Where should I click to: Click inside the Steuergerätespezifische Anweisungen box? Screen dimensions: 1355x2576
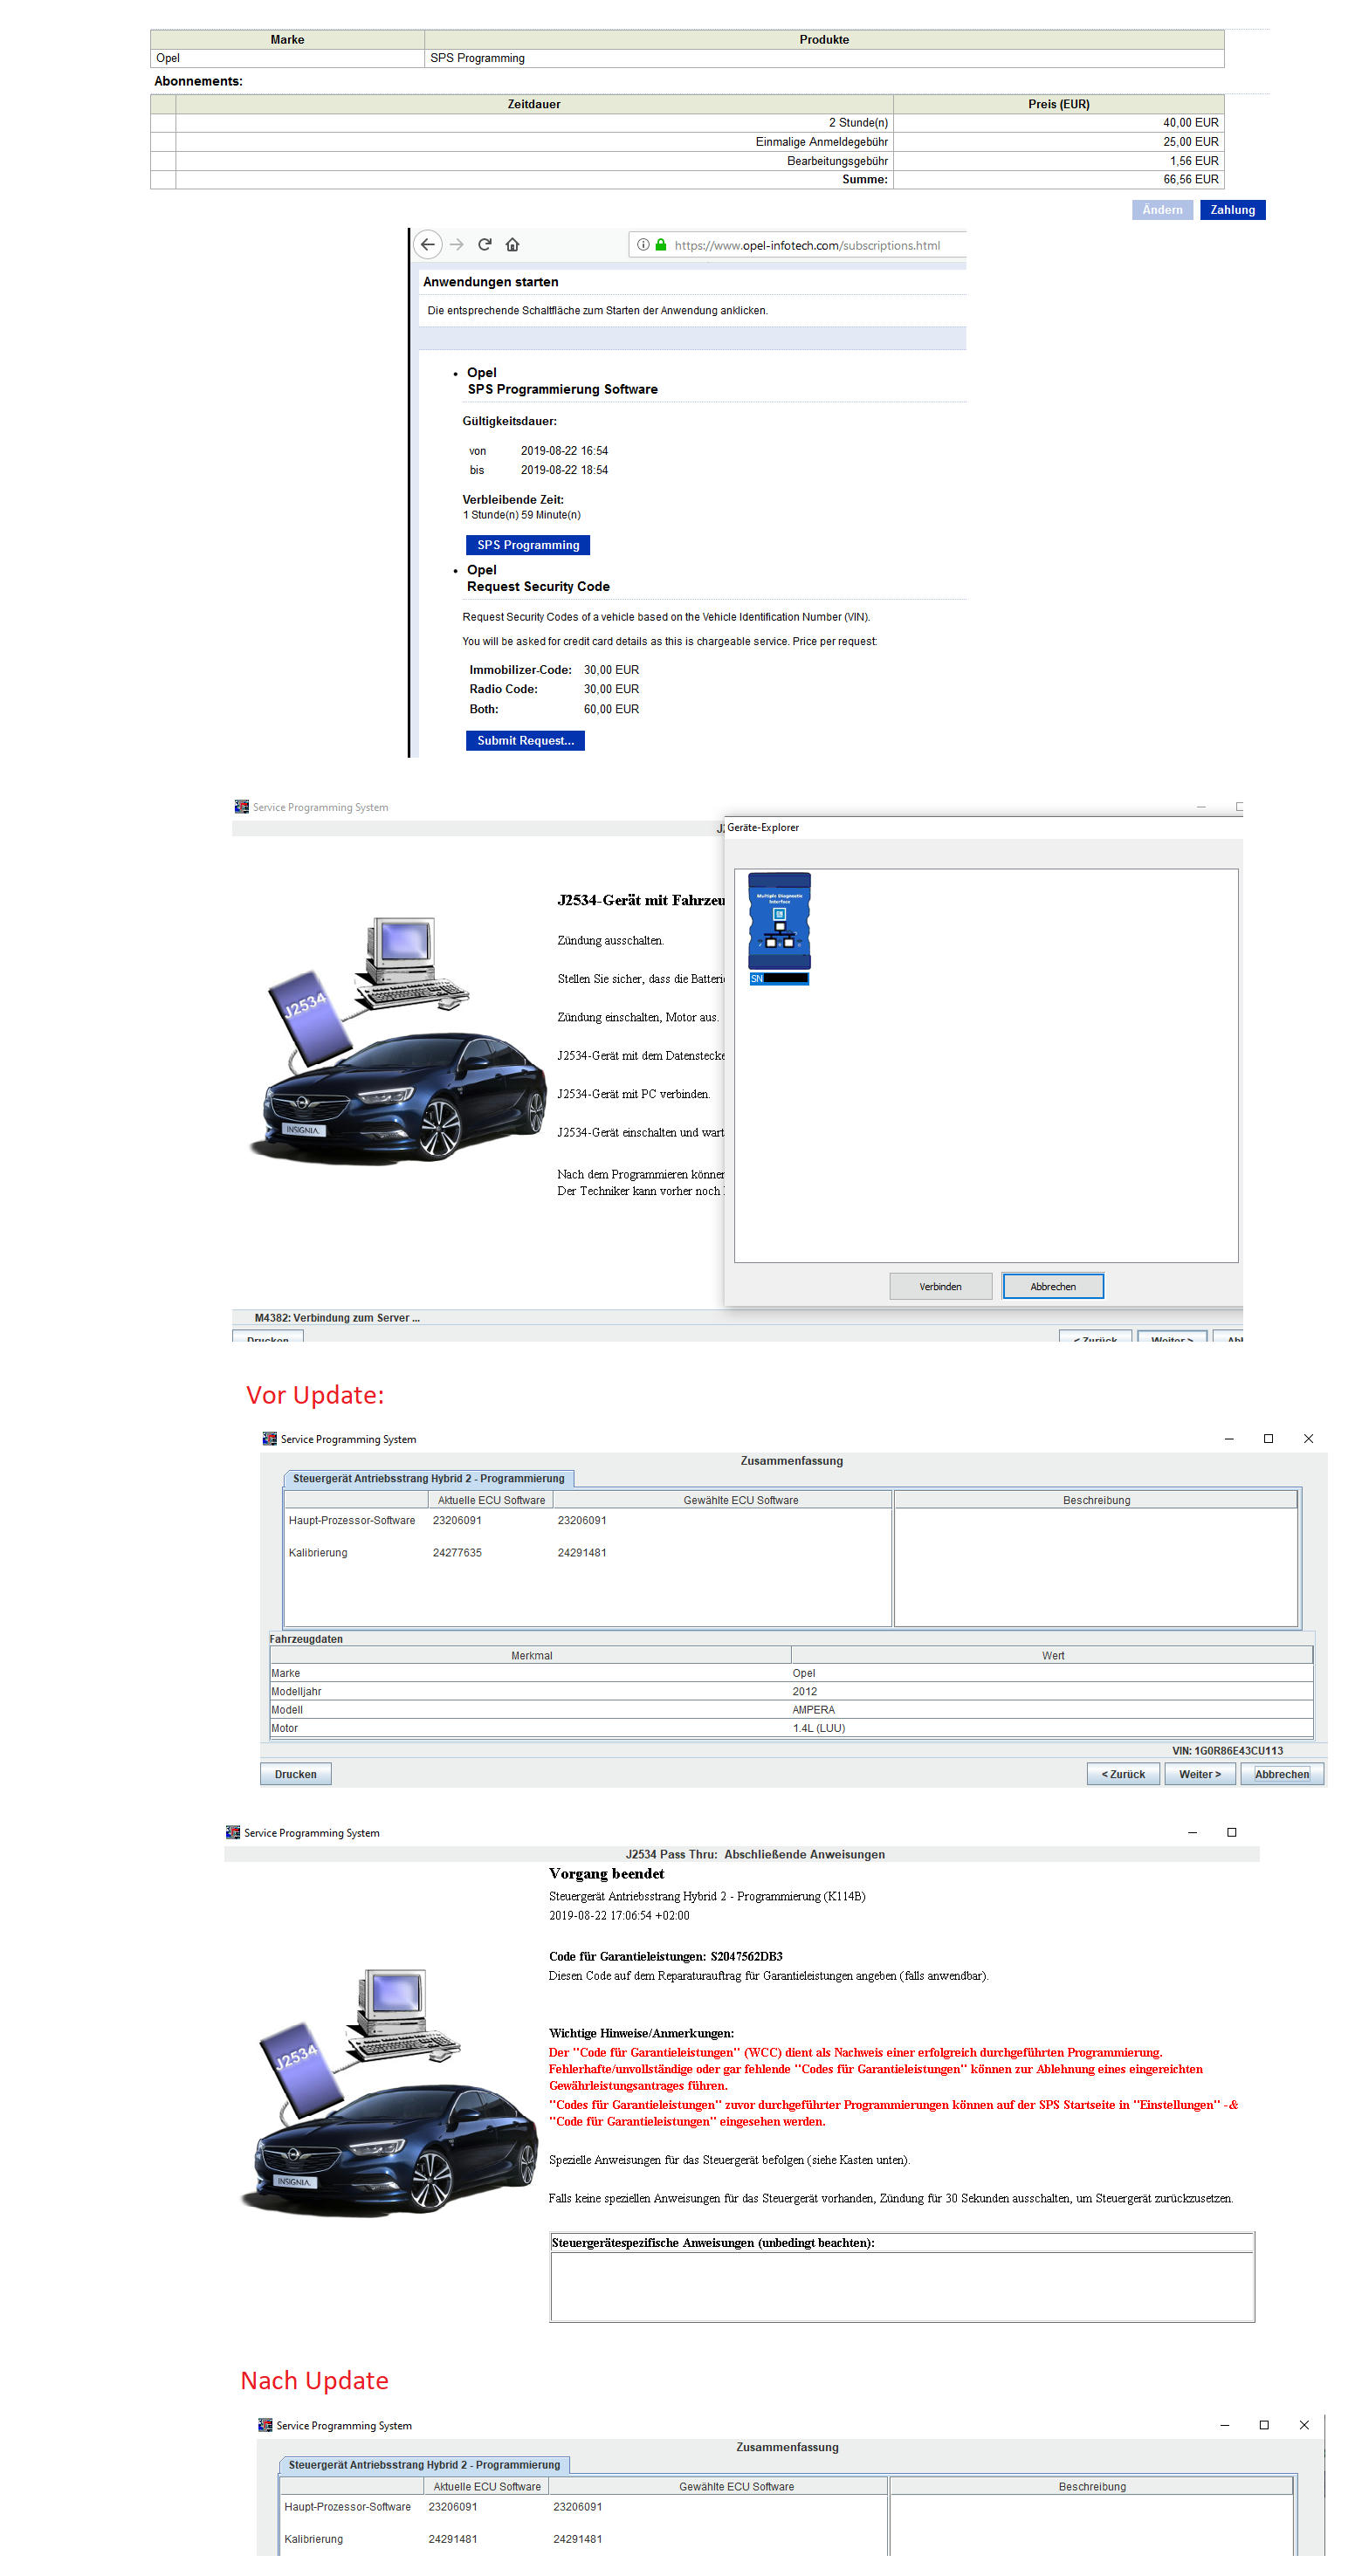[902, 2286]
